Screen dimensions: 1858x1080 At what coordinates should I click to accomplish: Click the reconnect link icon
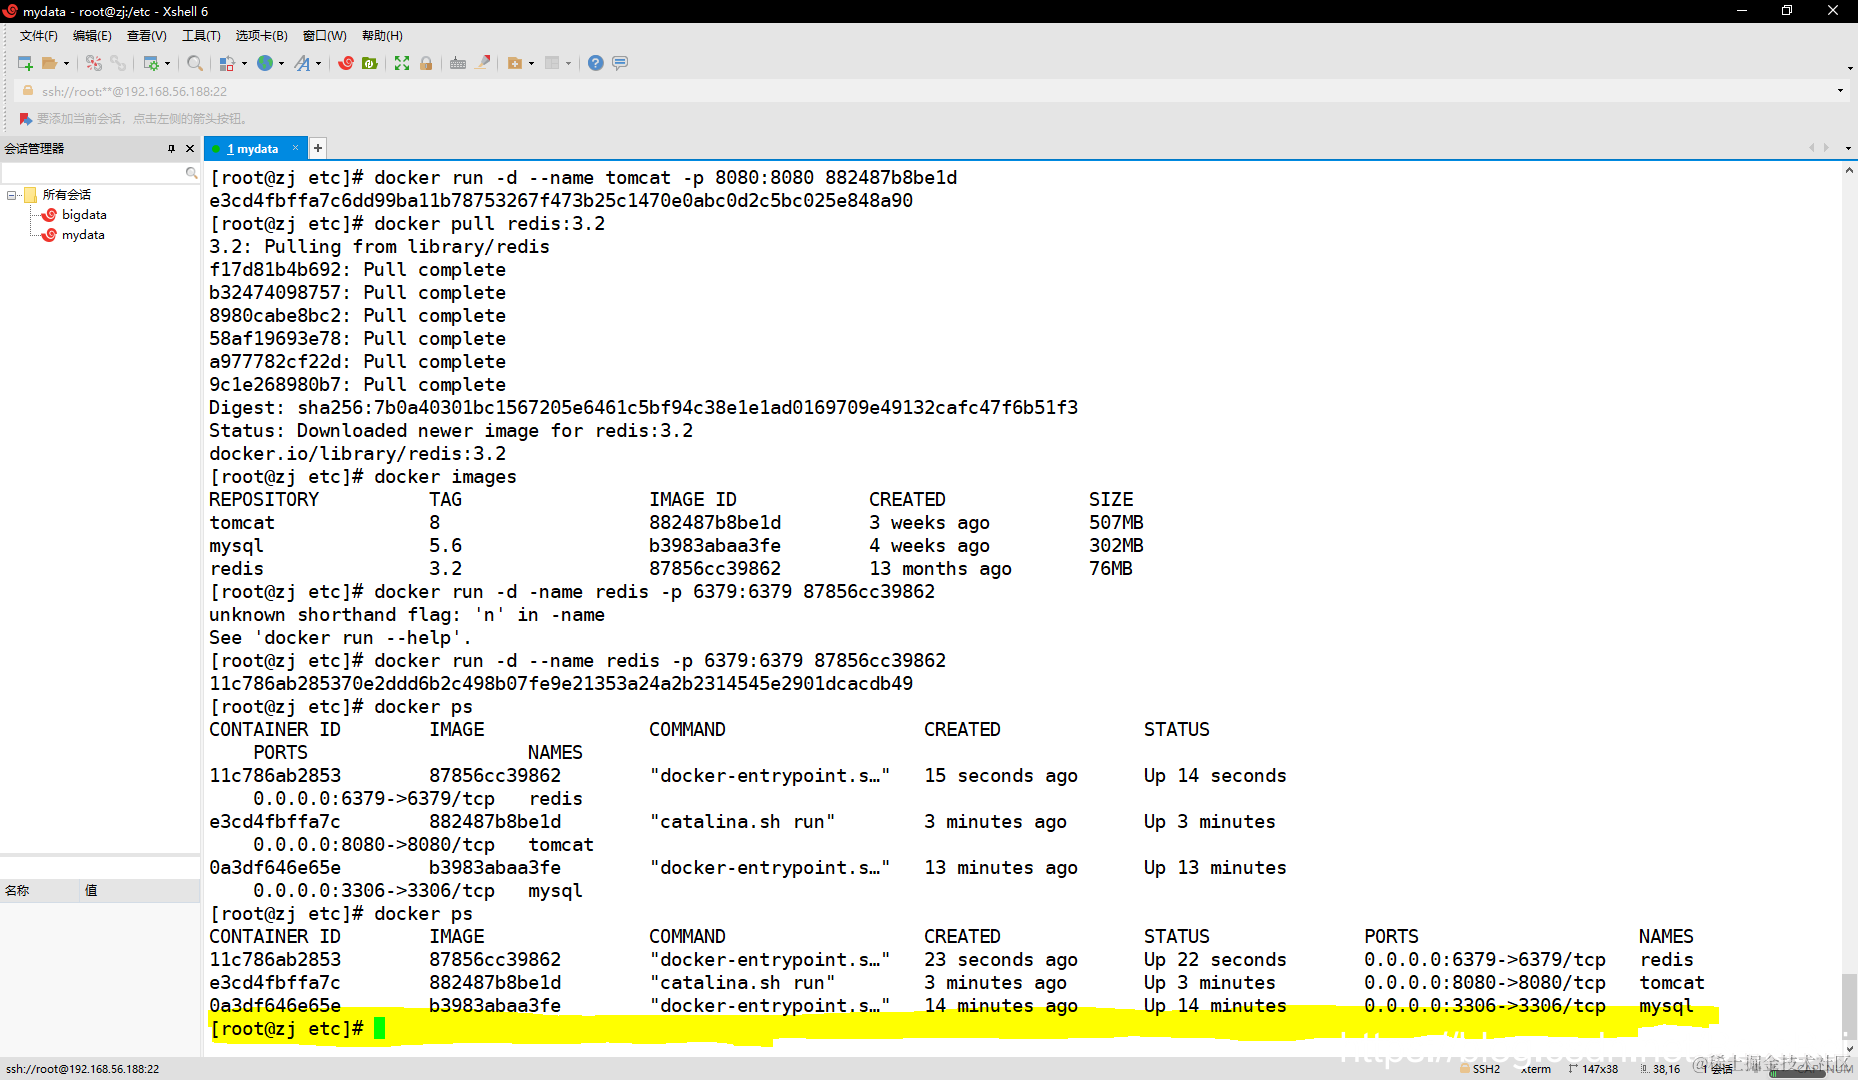click(118, 63)
